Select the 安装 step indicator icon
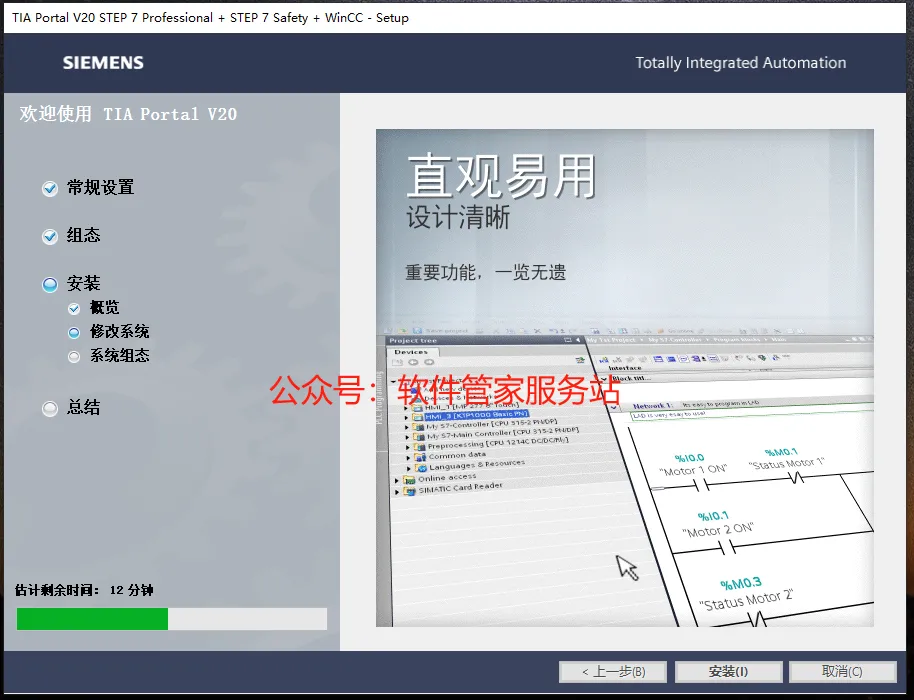 50,284
